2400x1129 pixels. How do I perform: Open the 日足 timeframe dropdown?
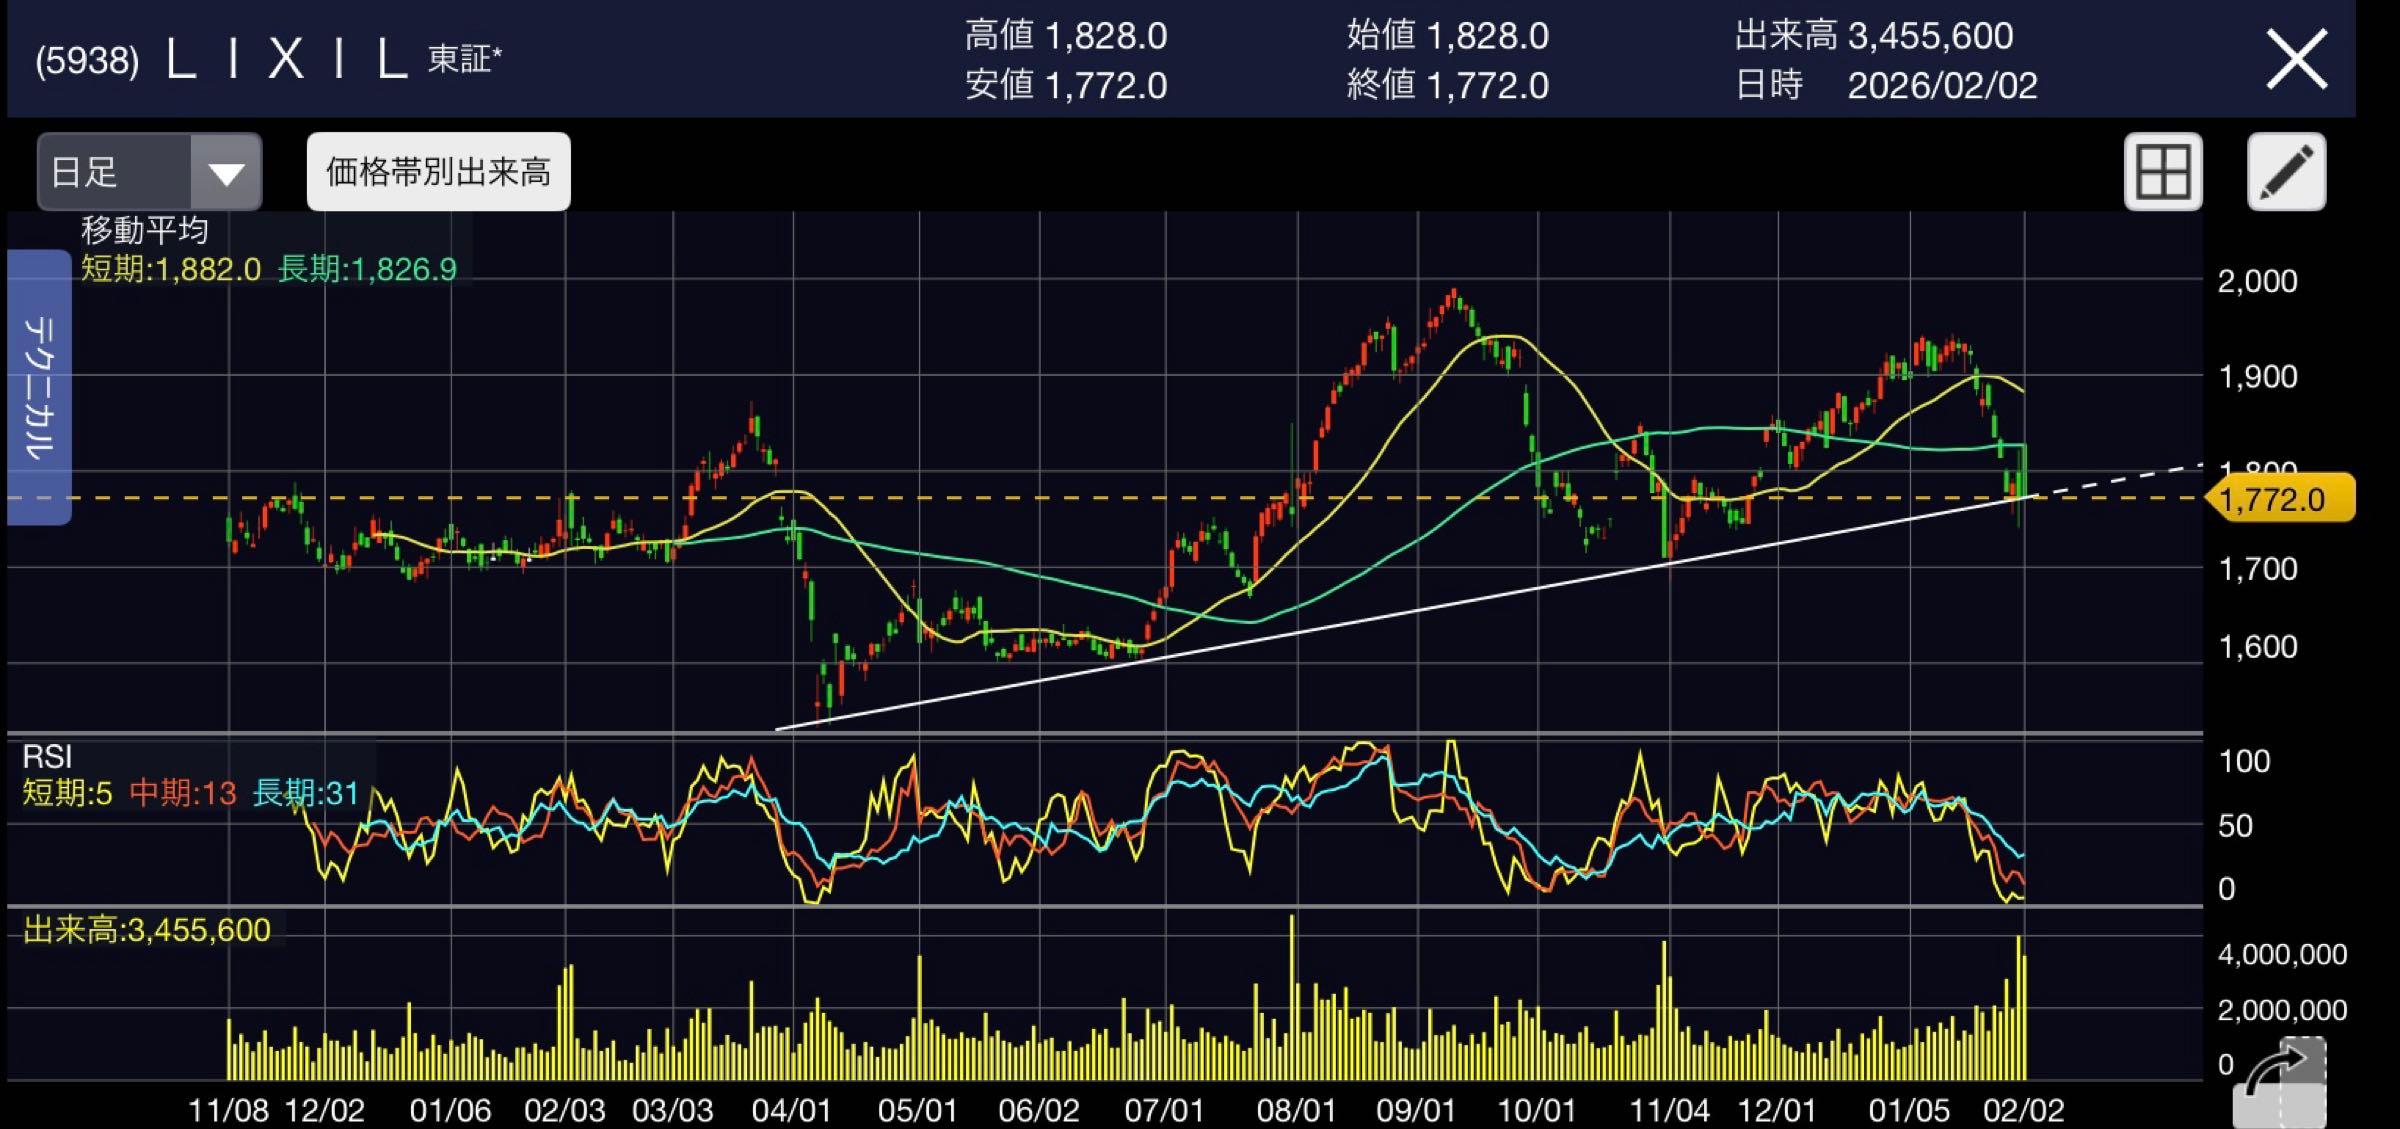click(x=112, y=172)
